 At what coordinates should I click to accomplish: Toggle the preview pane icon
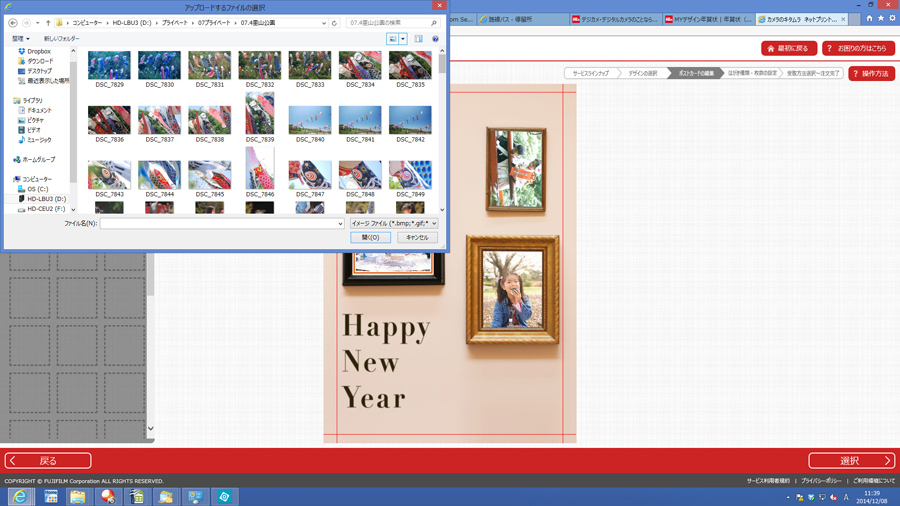click(x=419, y=39)
